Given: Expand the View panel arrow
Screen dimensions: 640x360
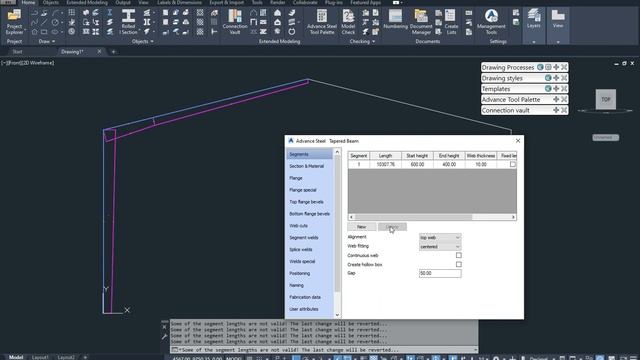Looking at the screenshot, I should 558,42.
